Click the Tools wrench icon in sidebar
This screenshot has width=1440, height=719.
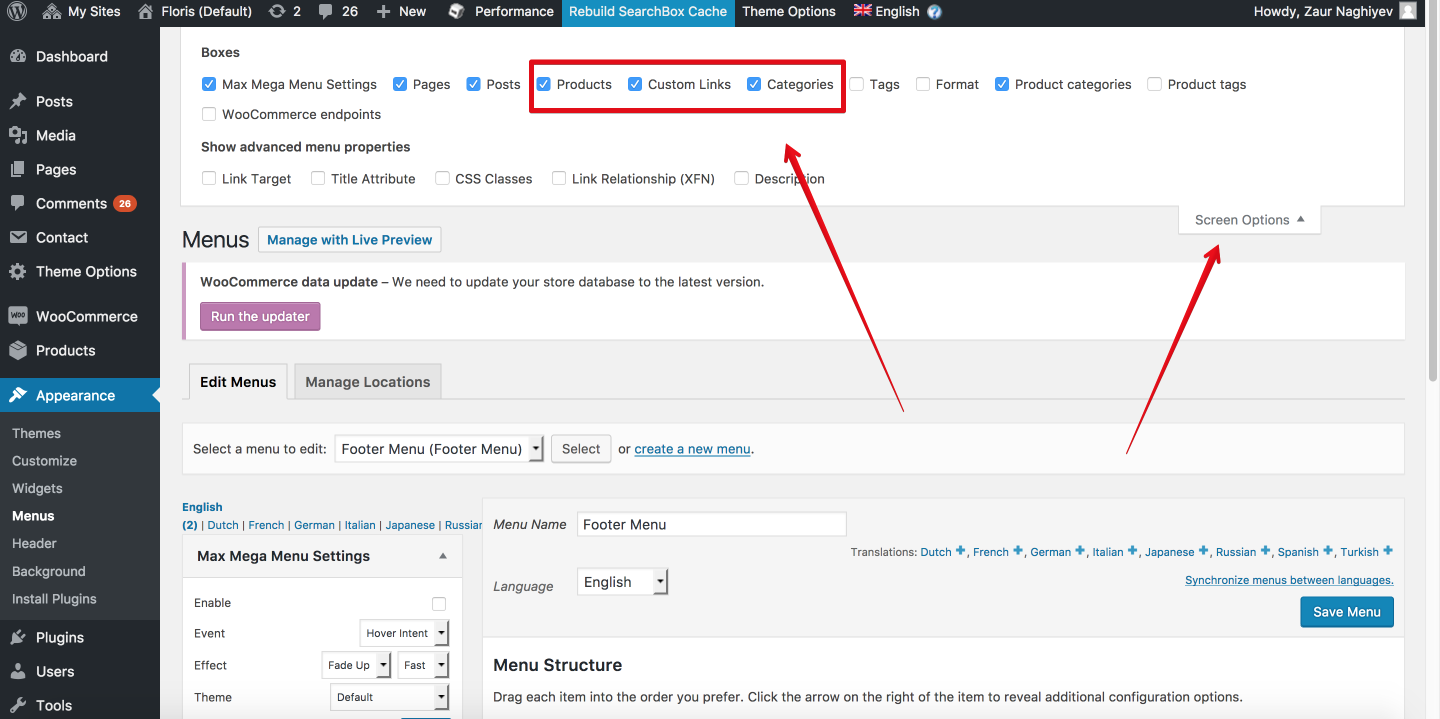click(x=18, y=705)
